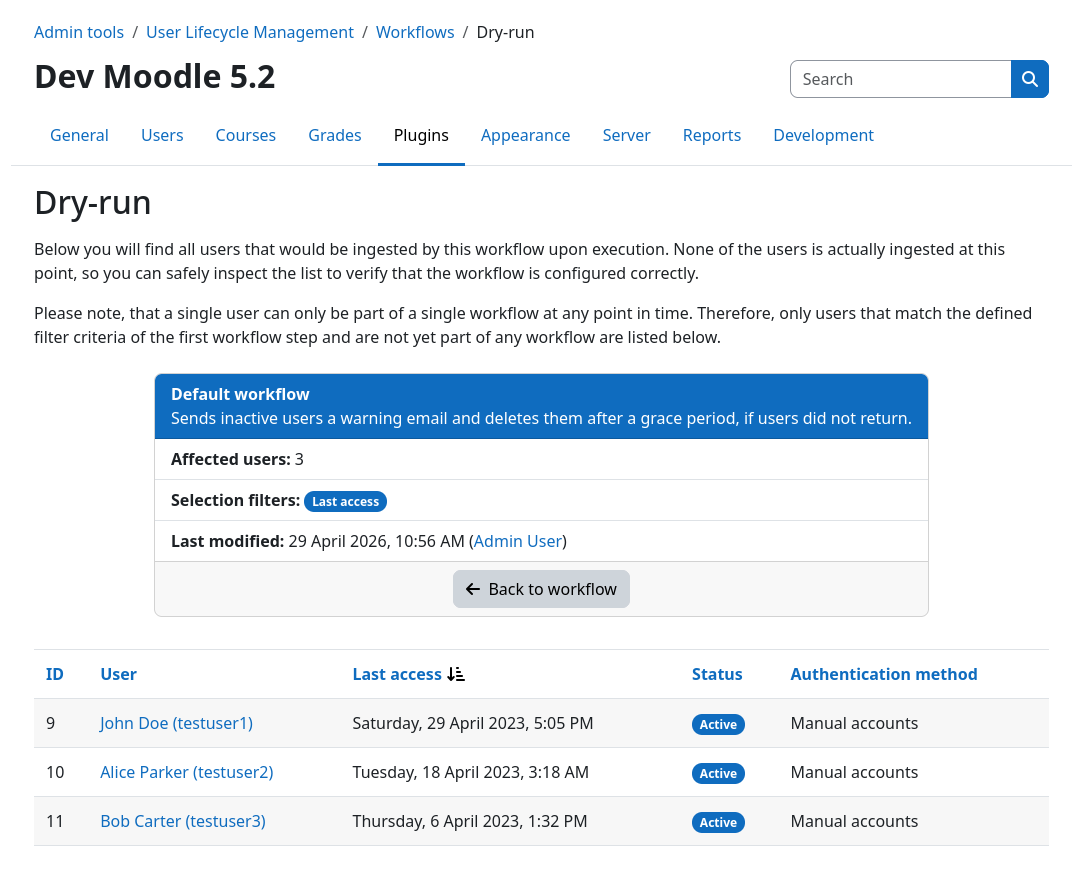Viewport: 1083px width, 872px height.
Task: Sort the table by the ID column
Action: click(x=54, y=674)
